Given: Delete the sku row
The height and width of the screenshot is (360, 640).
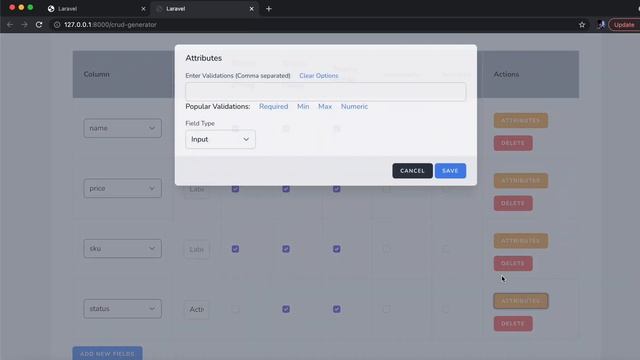Looking at the screenshot, I should point(513,263).
